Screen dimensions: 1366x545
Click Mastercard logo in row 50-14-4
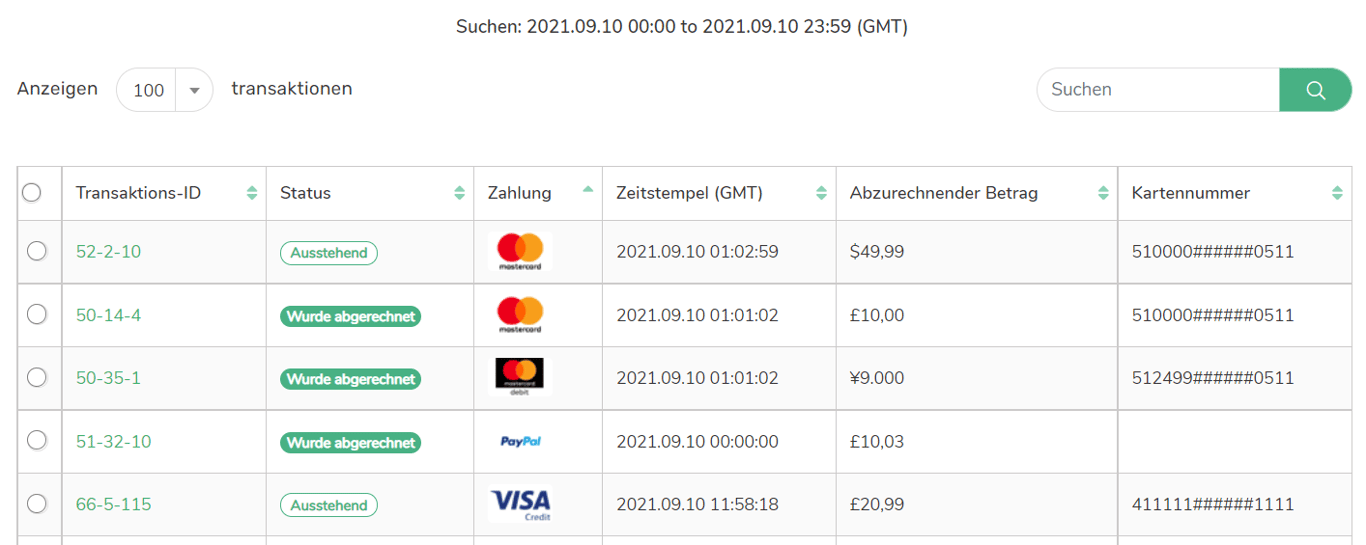click(520, 315)
